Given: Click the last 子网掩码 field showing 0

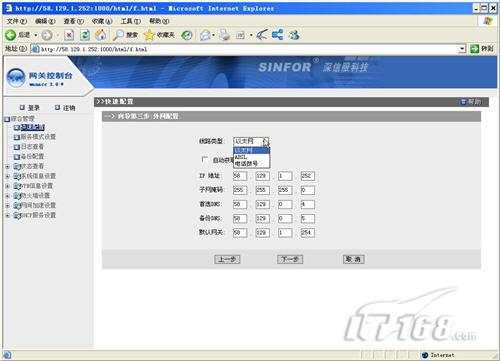Looking at the screenshot, I should [308, 190].
